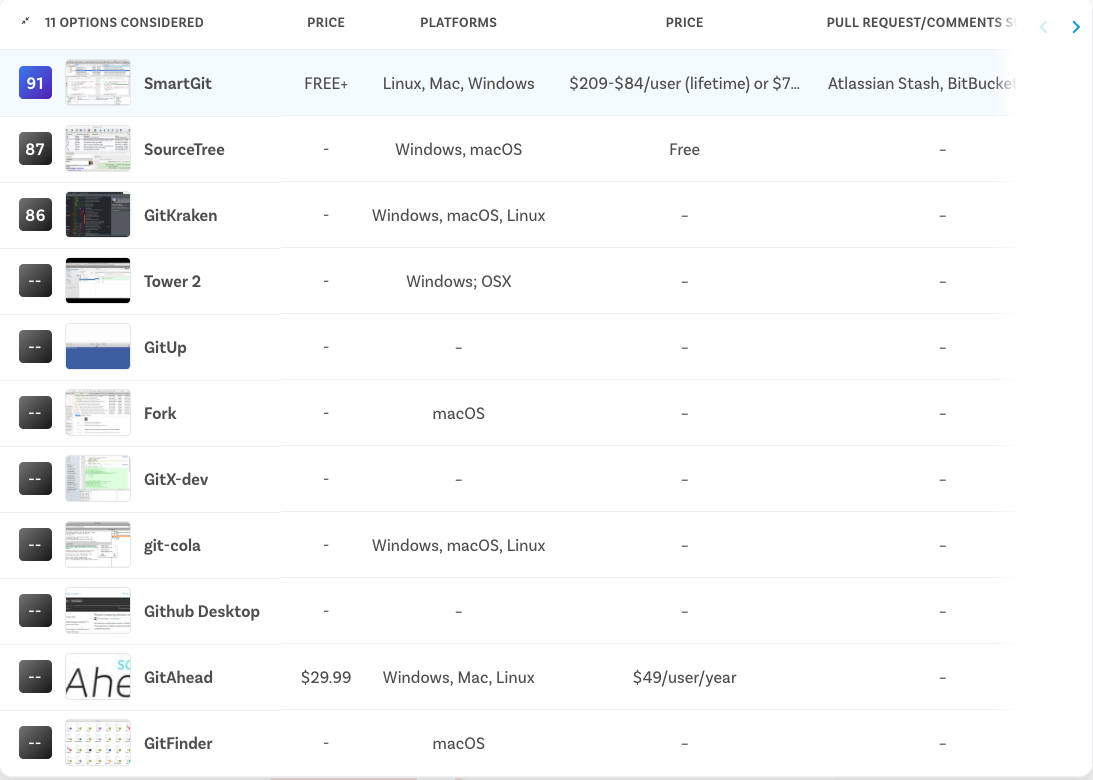Open the SmartGit option
The image size is (1093, 780).
click(x=178, y=84)
